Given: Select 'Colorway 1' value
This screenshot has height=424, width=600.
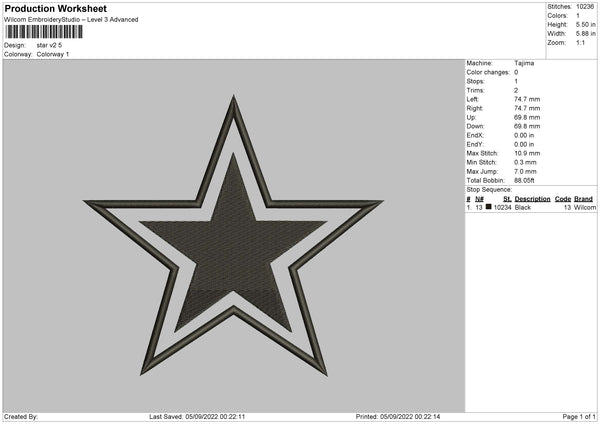Looking at the screenshot, I should [x=53, y=54].
